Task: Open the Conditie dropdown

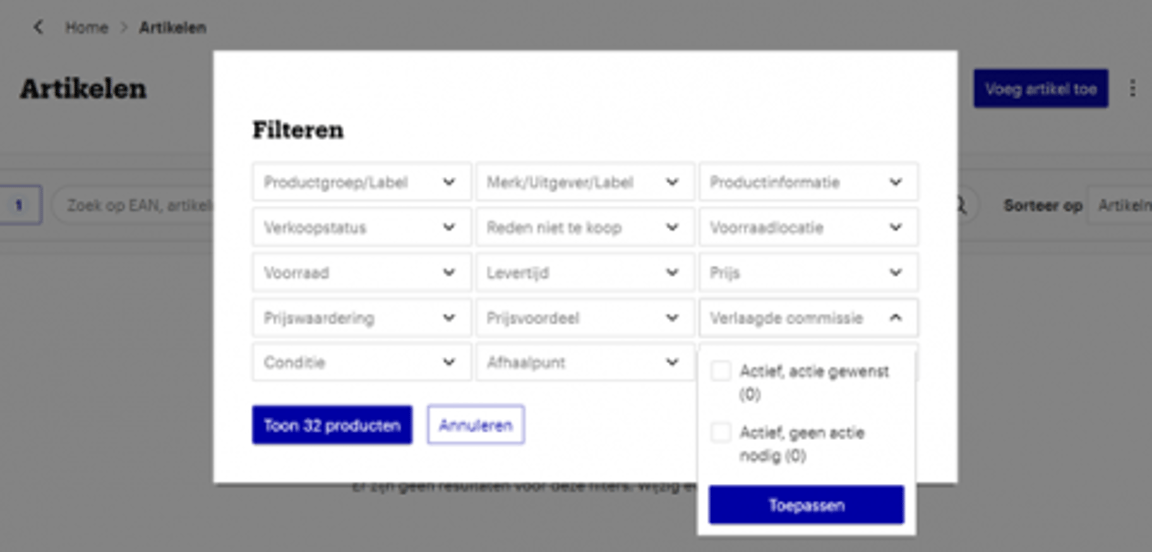Action: pyautogui.click(x=361, y=363)
